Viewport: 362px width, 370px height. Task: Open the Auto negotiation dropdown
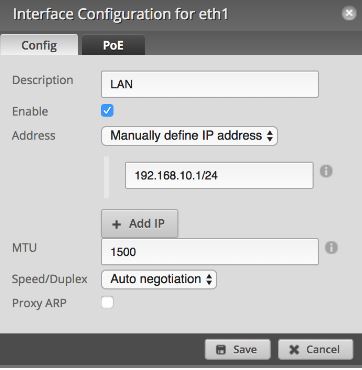159,279
